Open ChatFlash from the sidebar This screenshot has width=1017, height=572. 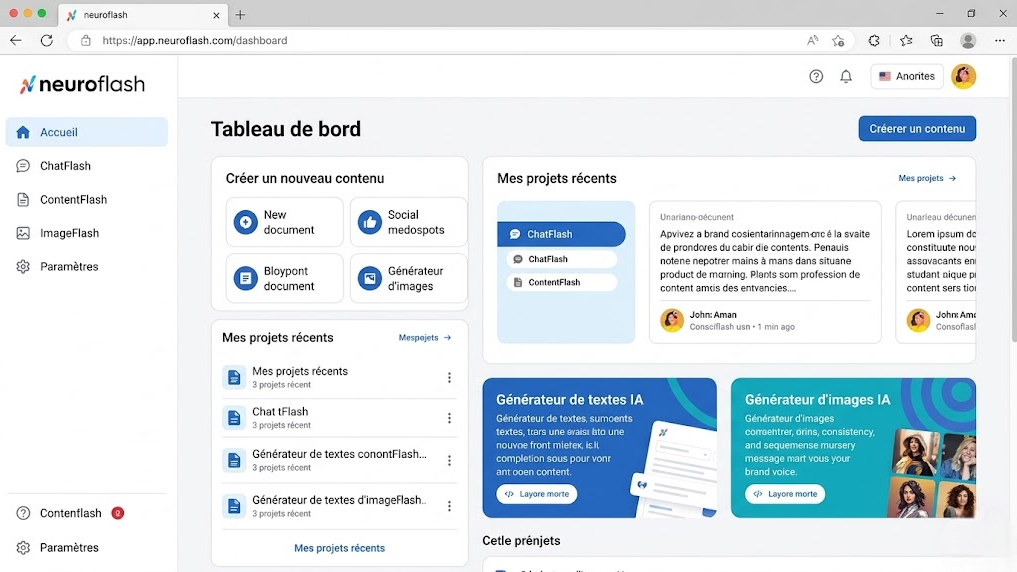point(66,166)
